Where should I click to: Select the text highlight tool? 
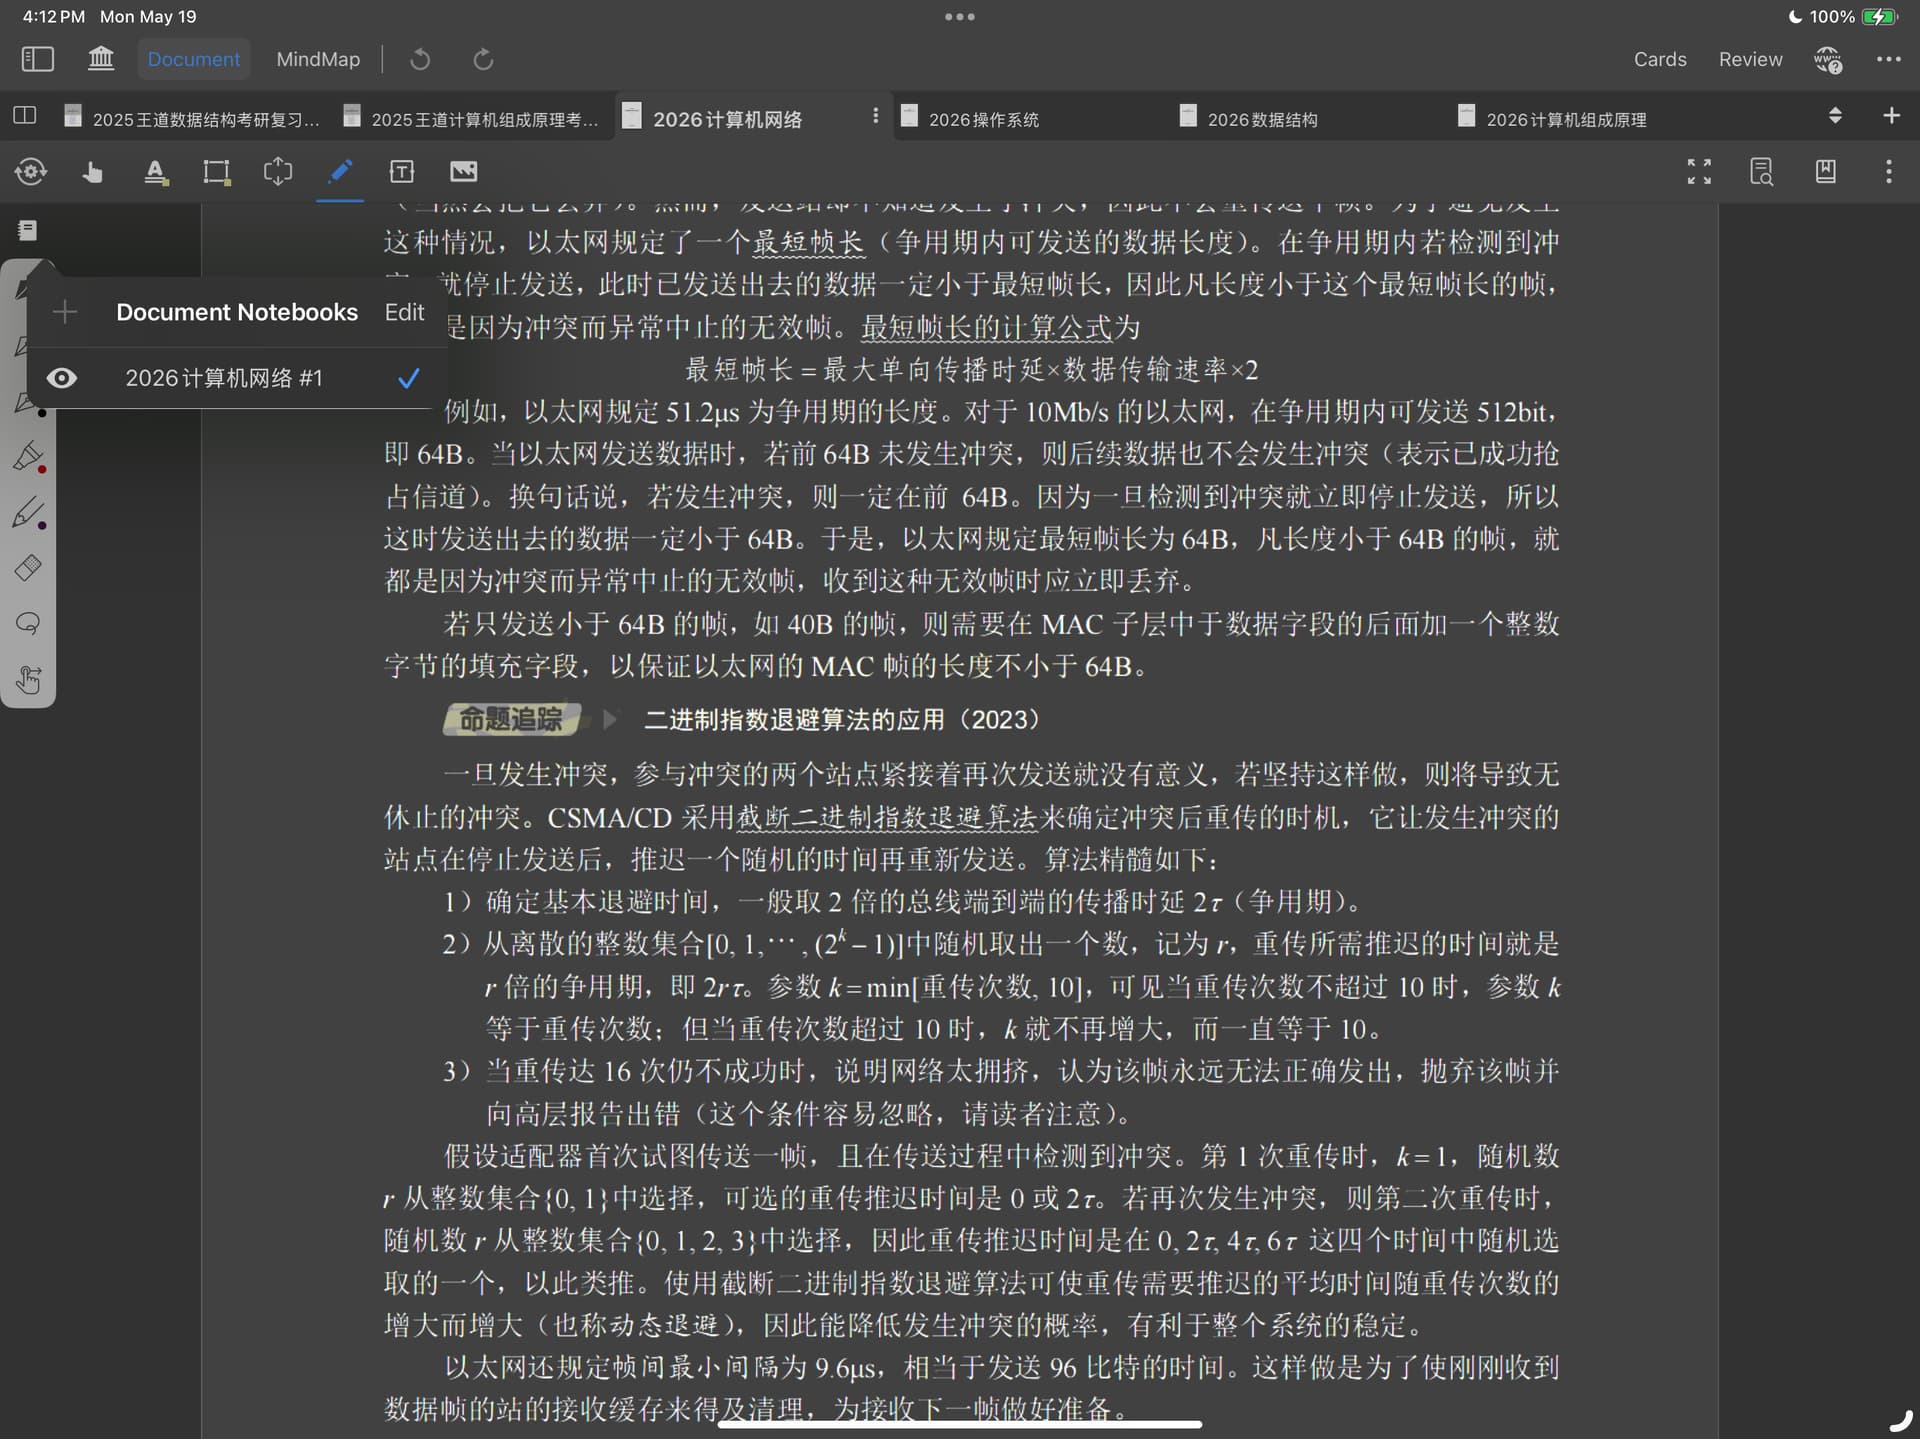155,172
